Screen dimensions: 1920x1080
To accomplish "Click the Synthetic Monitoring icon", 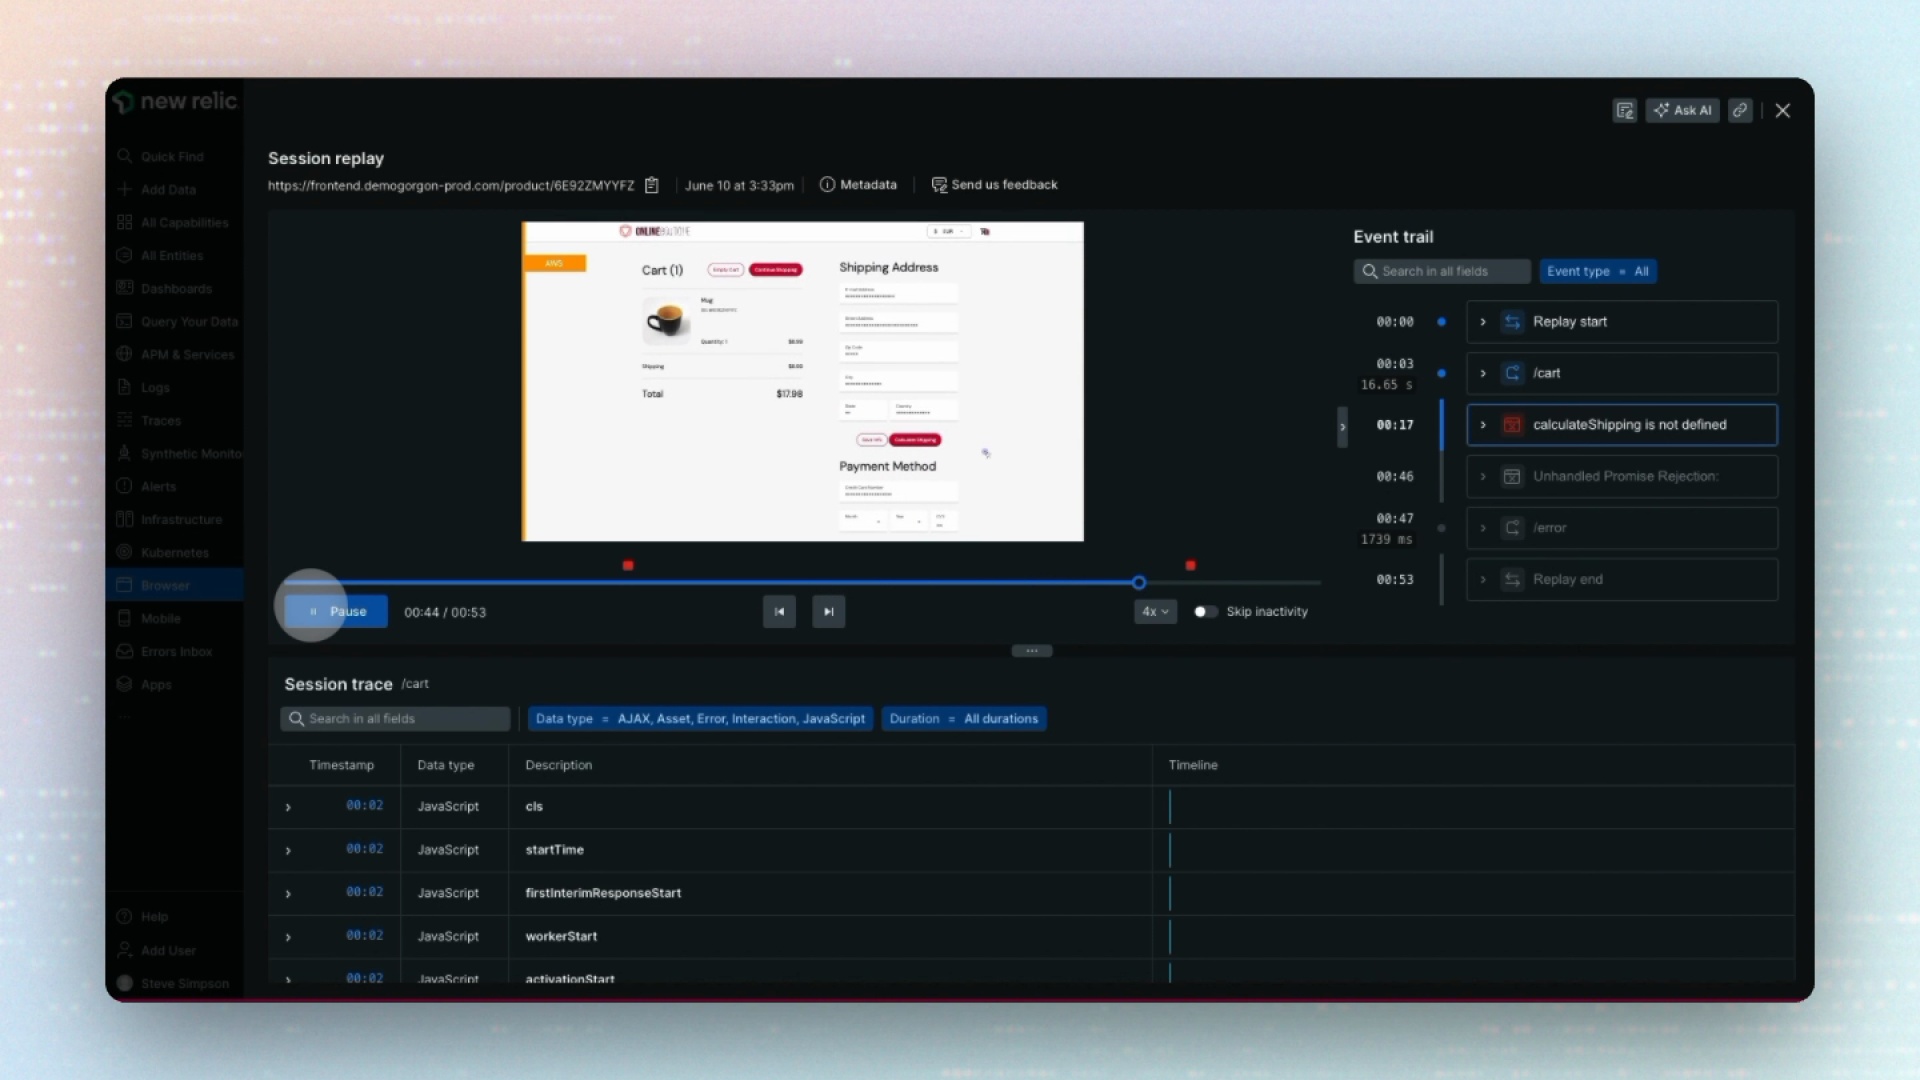I will point(124,454).
